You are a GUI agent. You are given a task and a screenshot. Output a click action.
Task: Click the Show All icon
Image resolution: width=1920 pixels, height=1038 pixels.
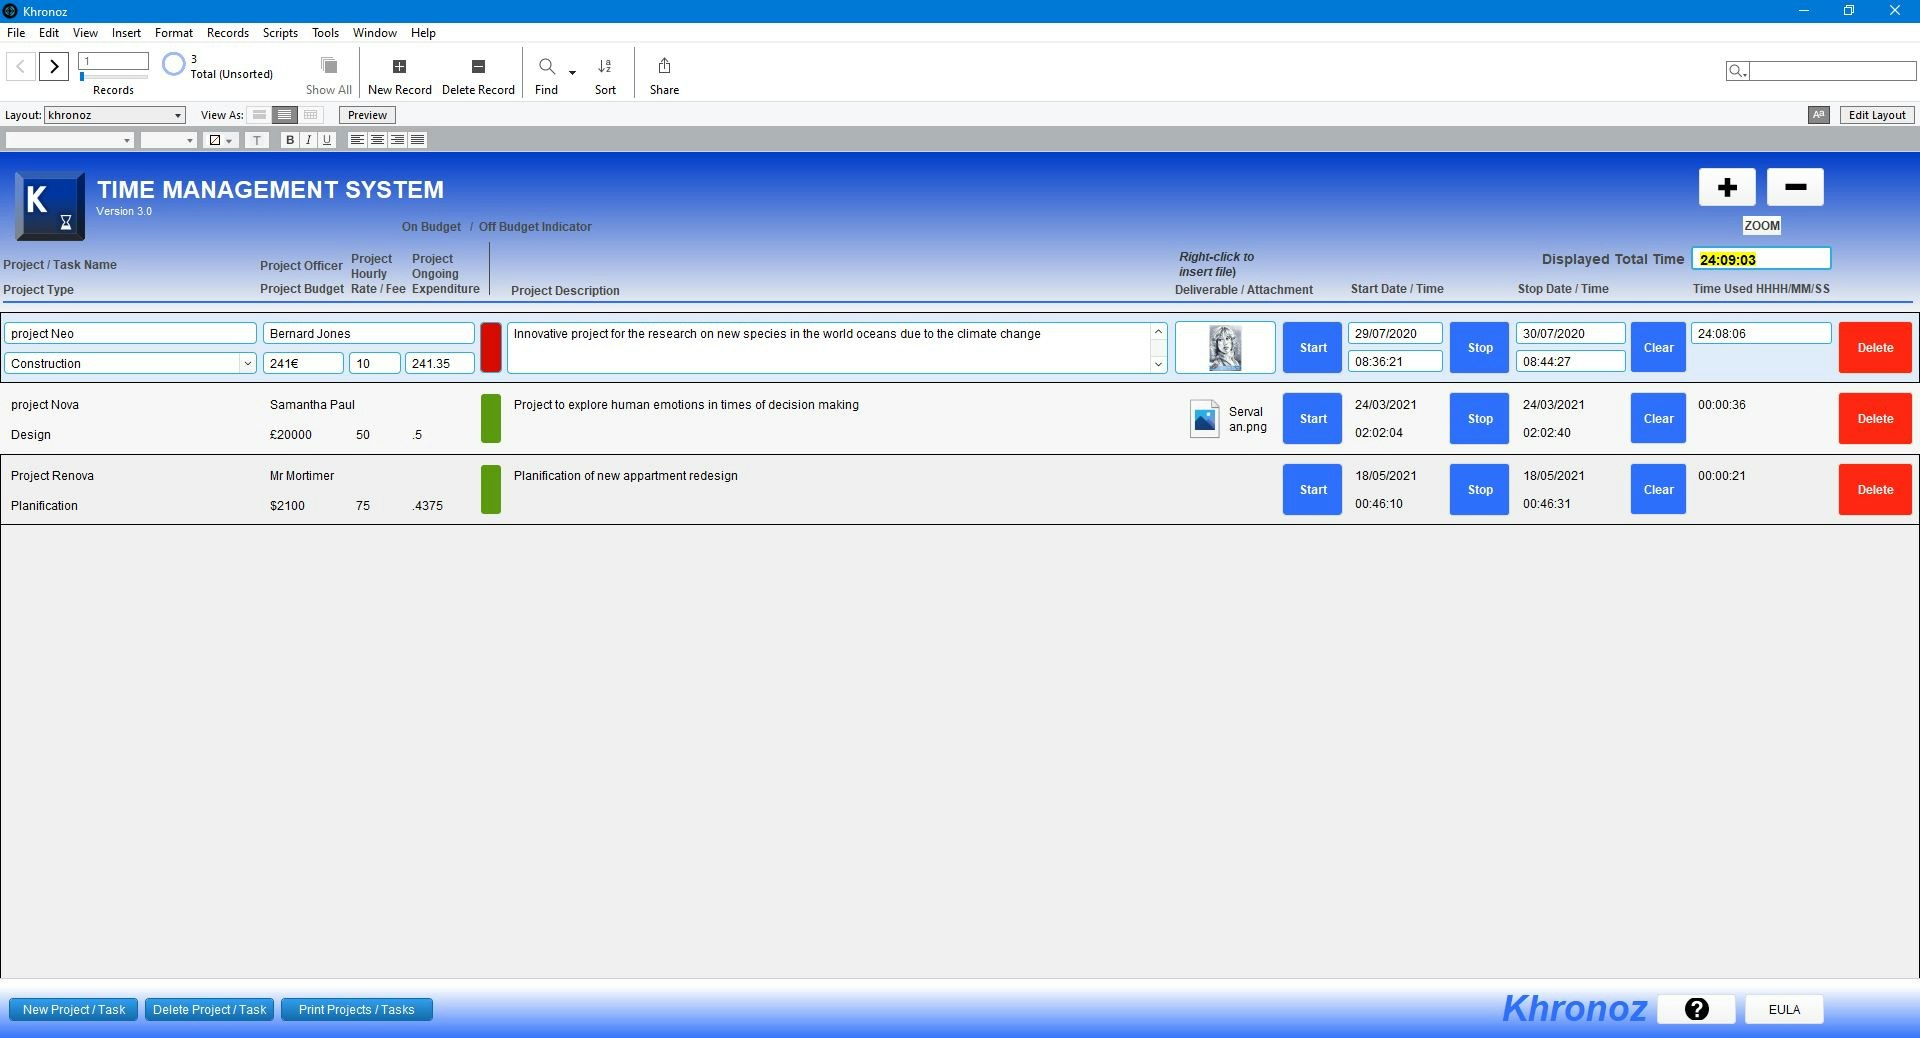pos(328,64)
